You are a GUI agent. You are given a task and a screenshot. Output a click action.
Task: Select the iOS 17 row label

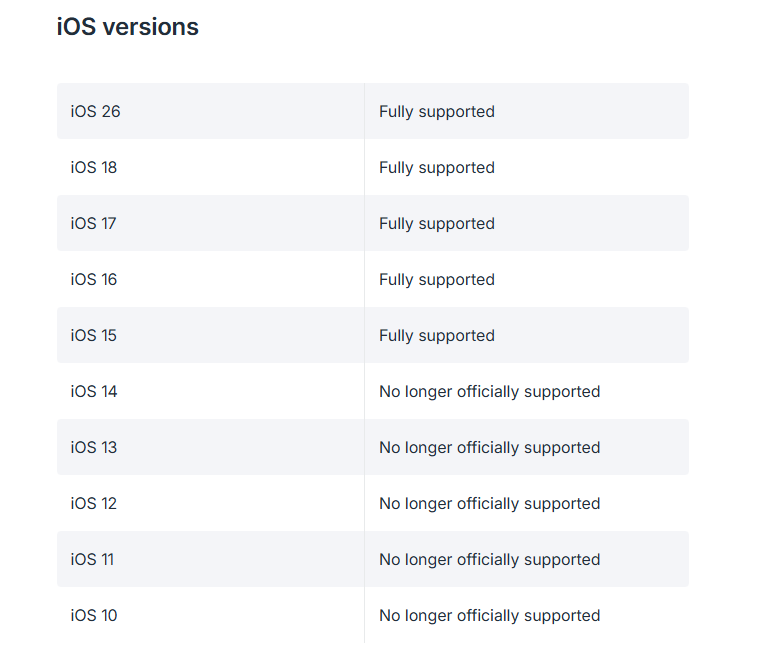click(x=94, y=223)
